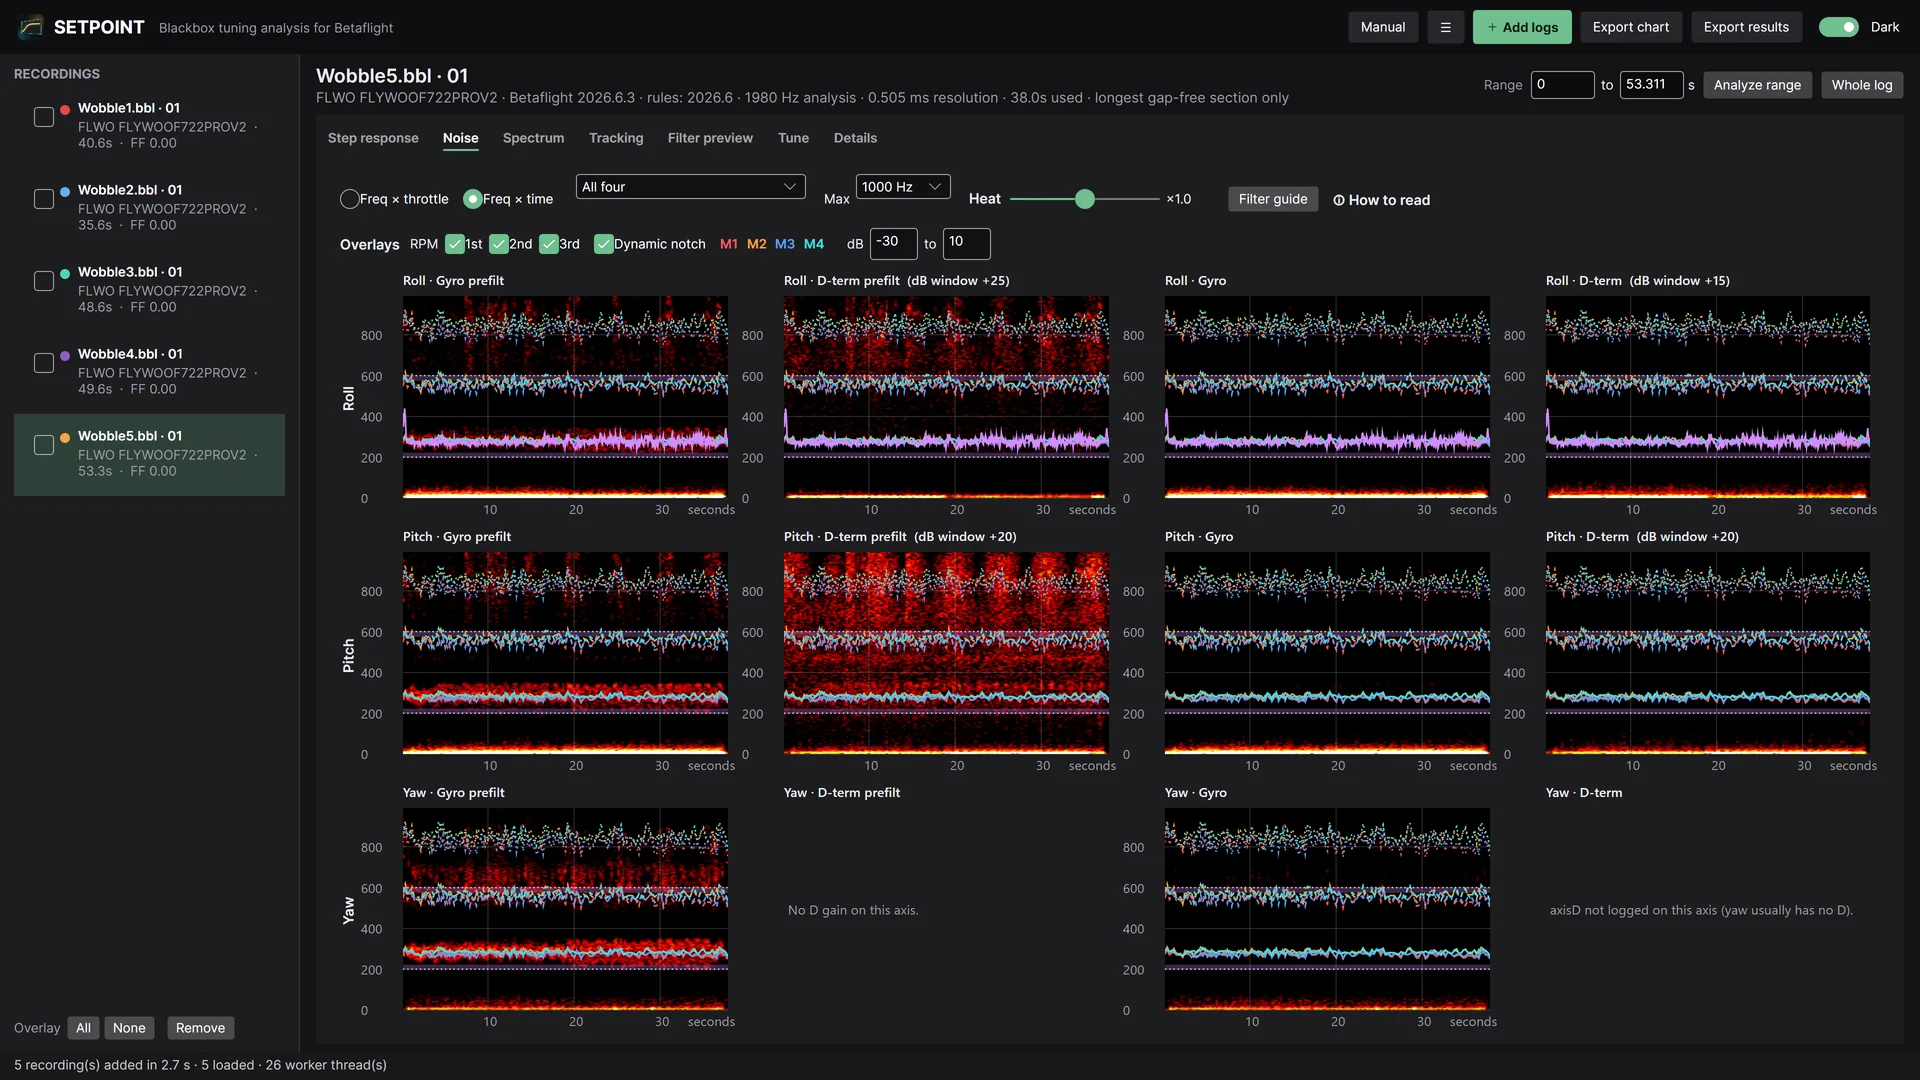This screenshot has height=1080, width=1920.
Task: Select the Freq × time radio button
Action: pos(473,199)
